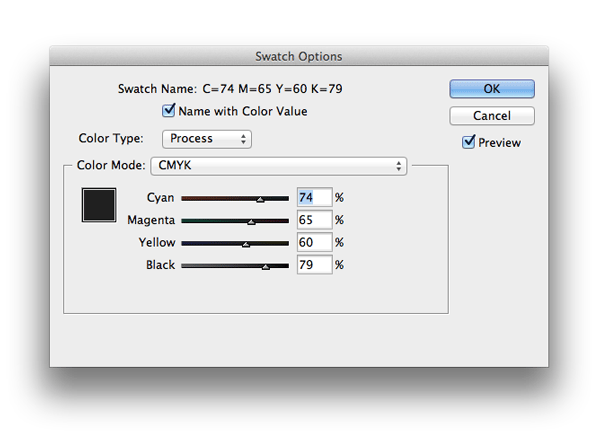Click the Swatch Options title bar
Screen dimensions: 600x432
pyautogui.click(x=299, y=57)
